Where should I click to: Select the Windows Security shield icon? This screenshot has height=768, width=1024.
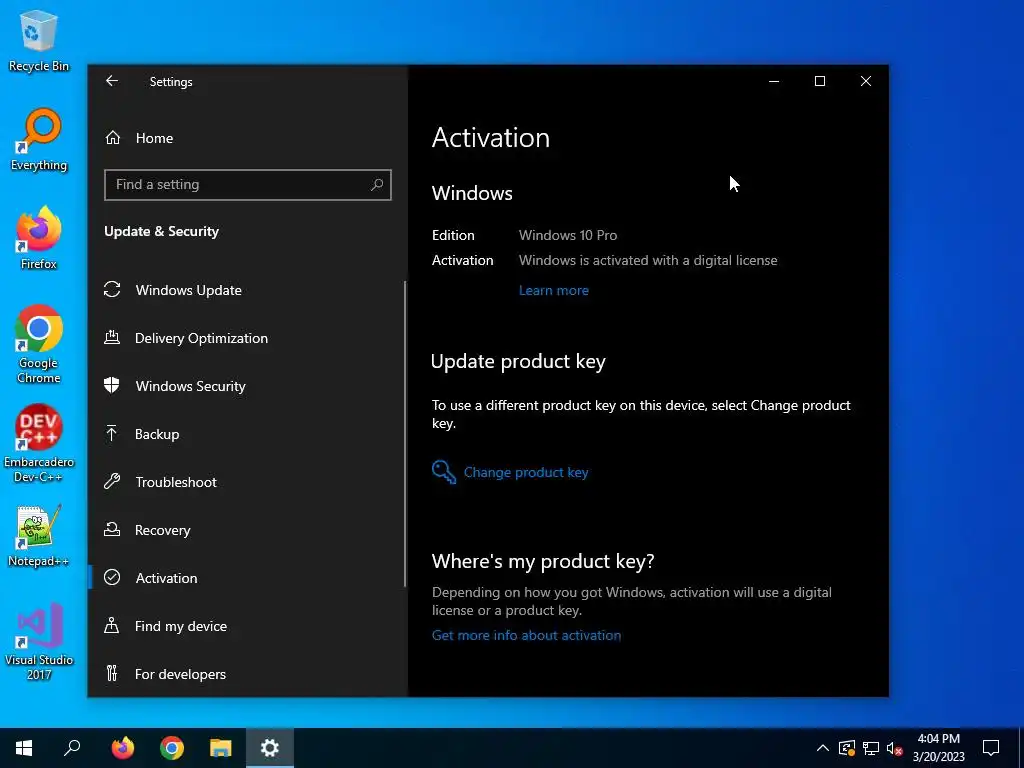[x=112, y=385]
